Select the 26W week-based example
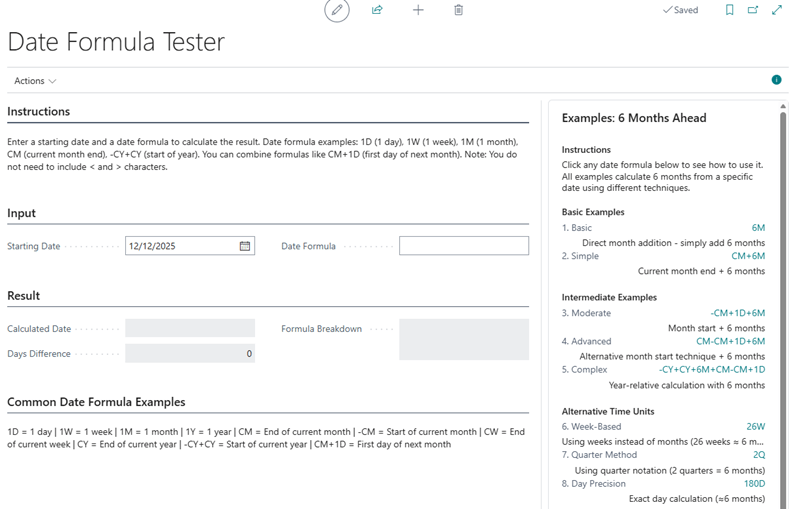Image resolution: width=794 pixels, height=509 pixels. pyautogui.click(x=755, y=426)
